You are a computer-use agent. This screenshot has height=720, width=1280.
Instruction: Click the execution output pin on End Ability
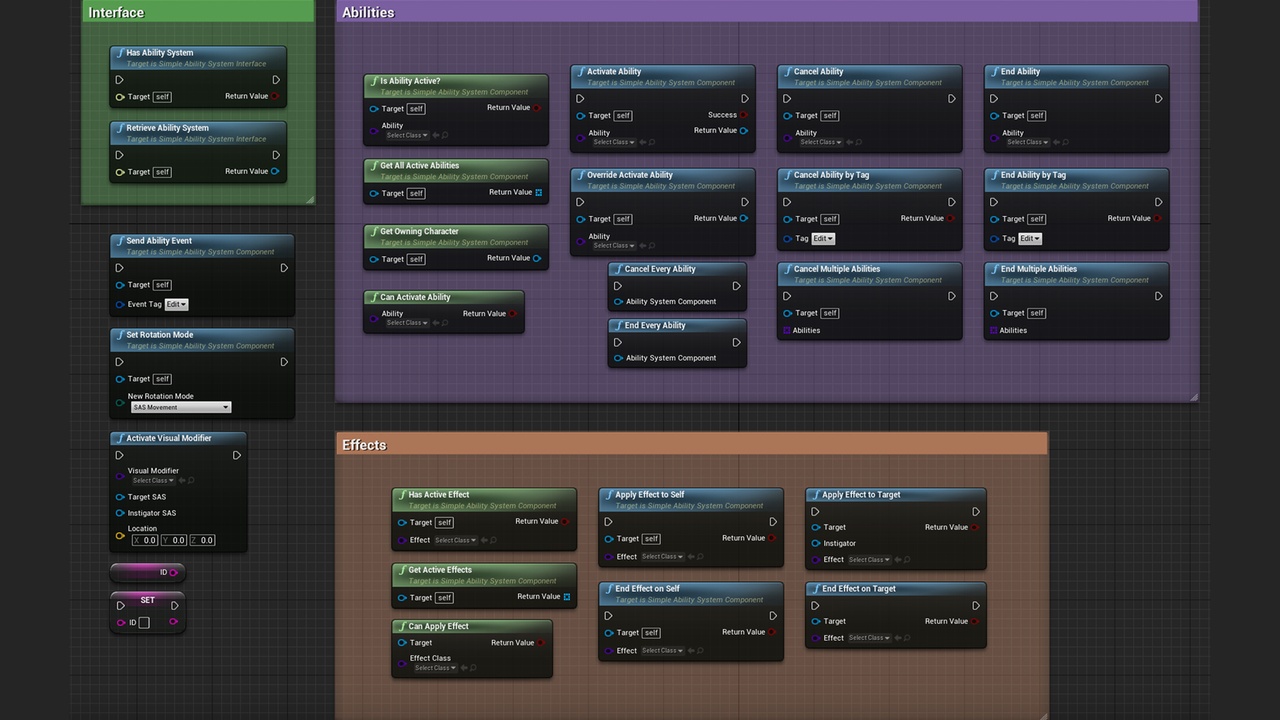pos(1158,99)
